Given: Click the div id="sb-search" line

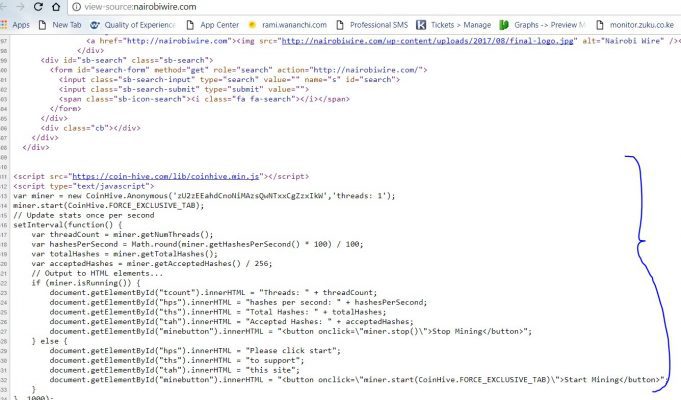Looking at the screenshot, I should click(x=127, y=60).
